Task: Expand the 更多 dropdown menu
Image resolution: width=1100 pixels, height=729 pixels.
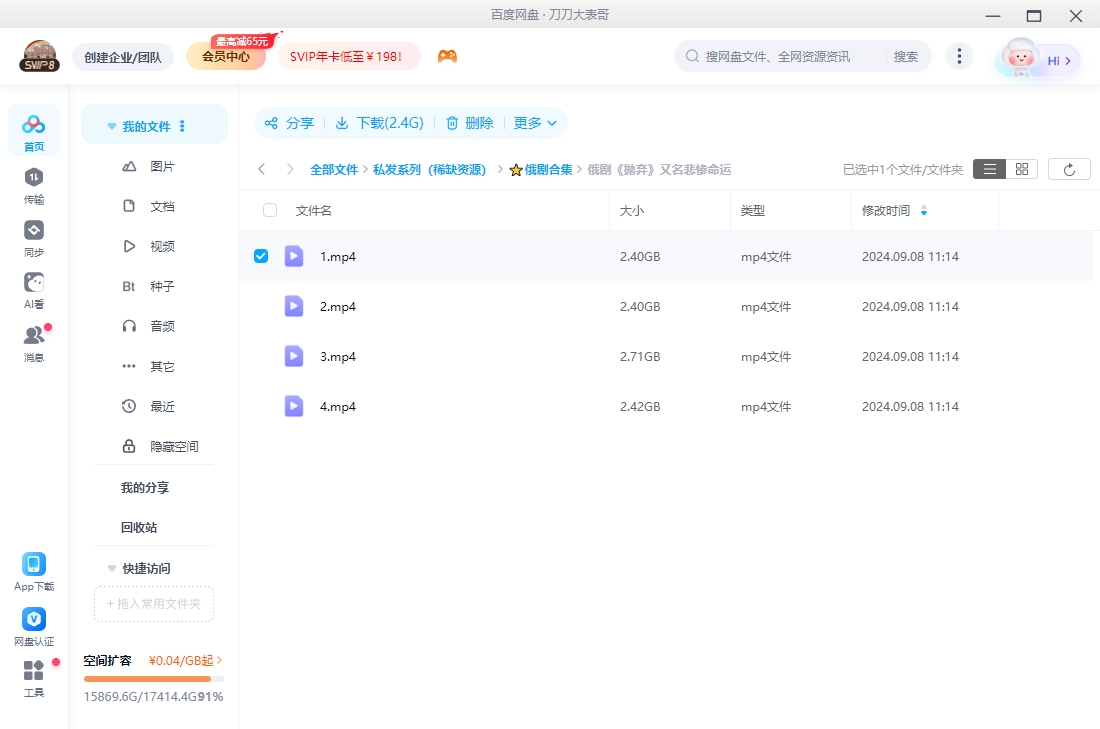Action: tap(535, 123)
